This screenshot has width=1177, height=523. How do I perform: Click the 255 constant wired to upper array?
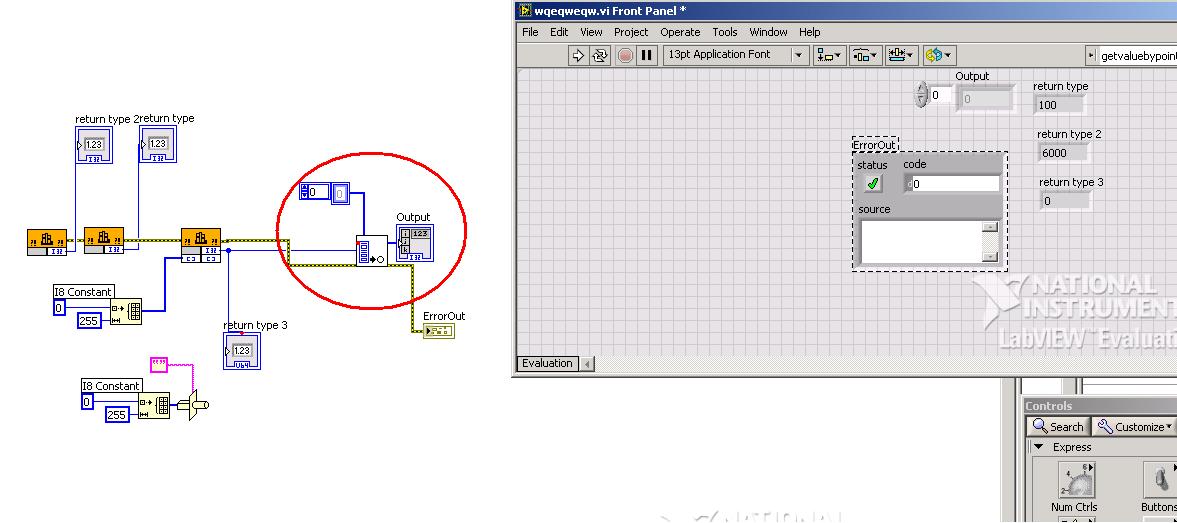pyautogui.click(x=89, y=321)
